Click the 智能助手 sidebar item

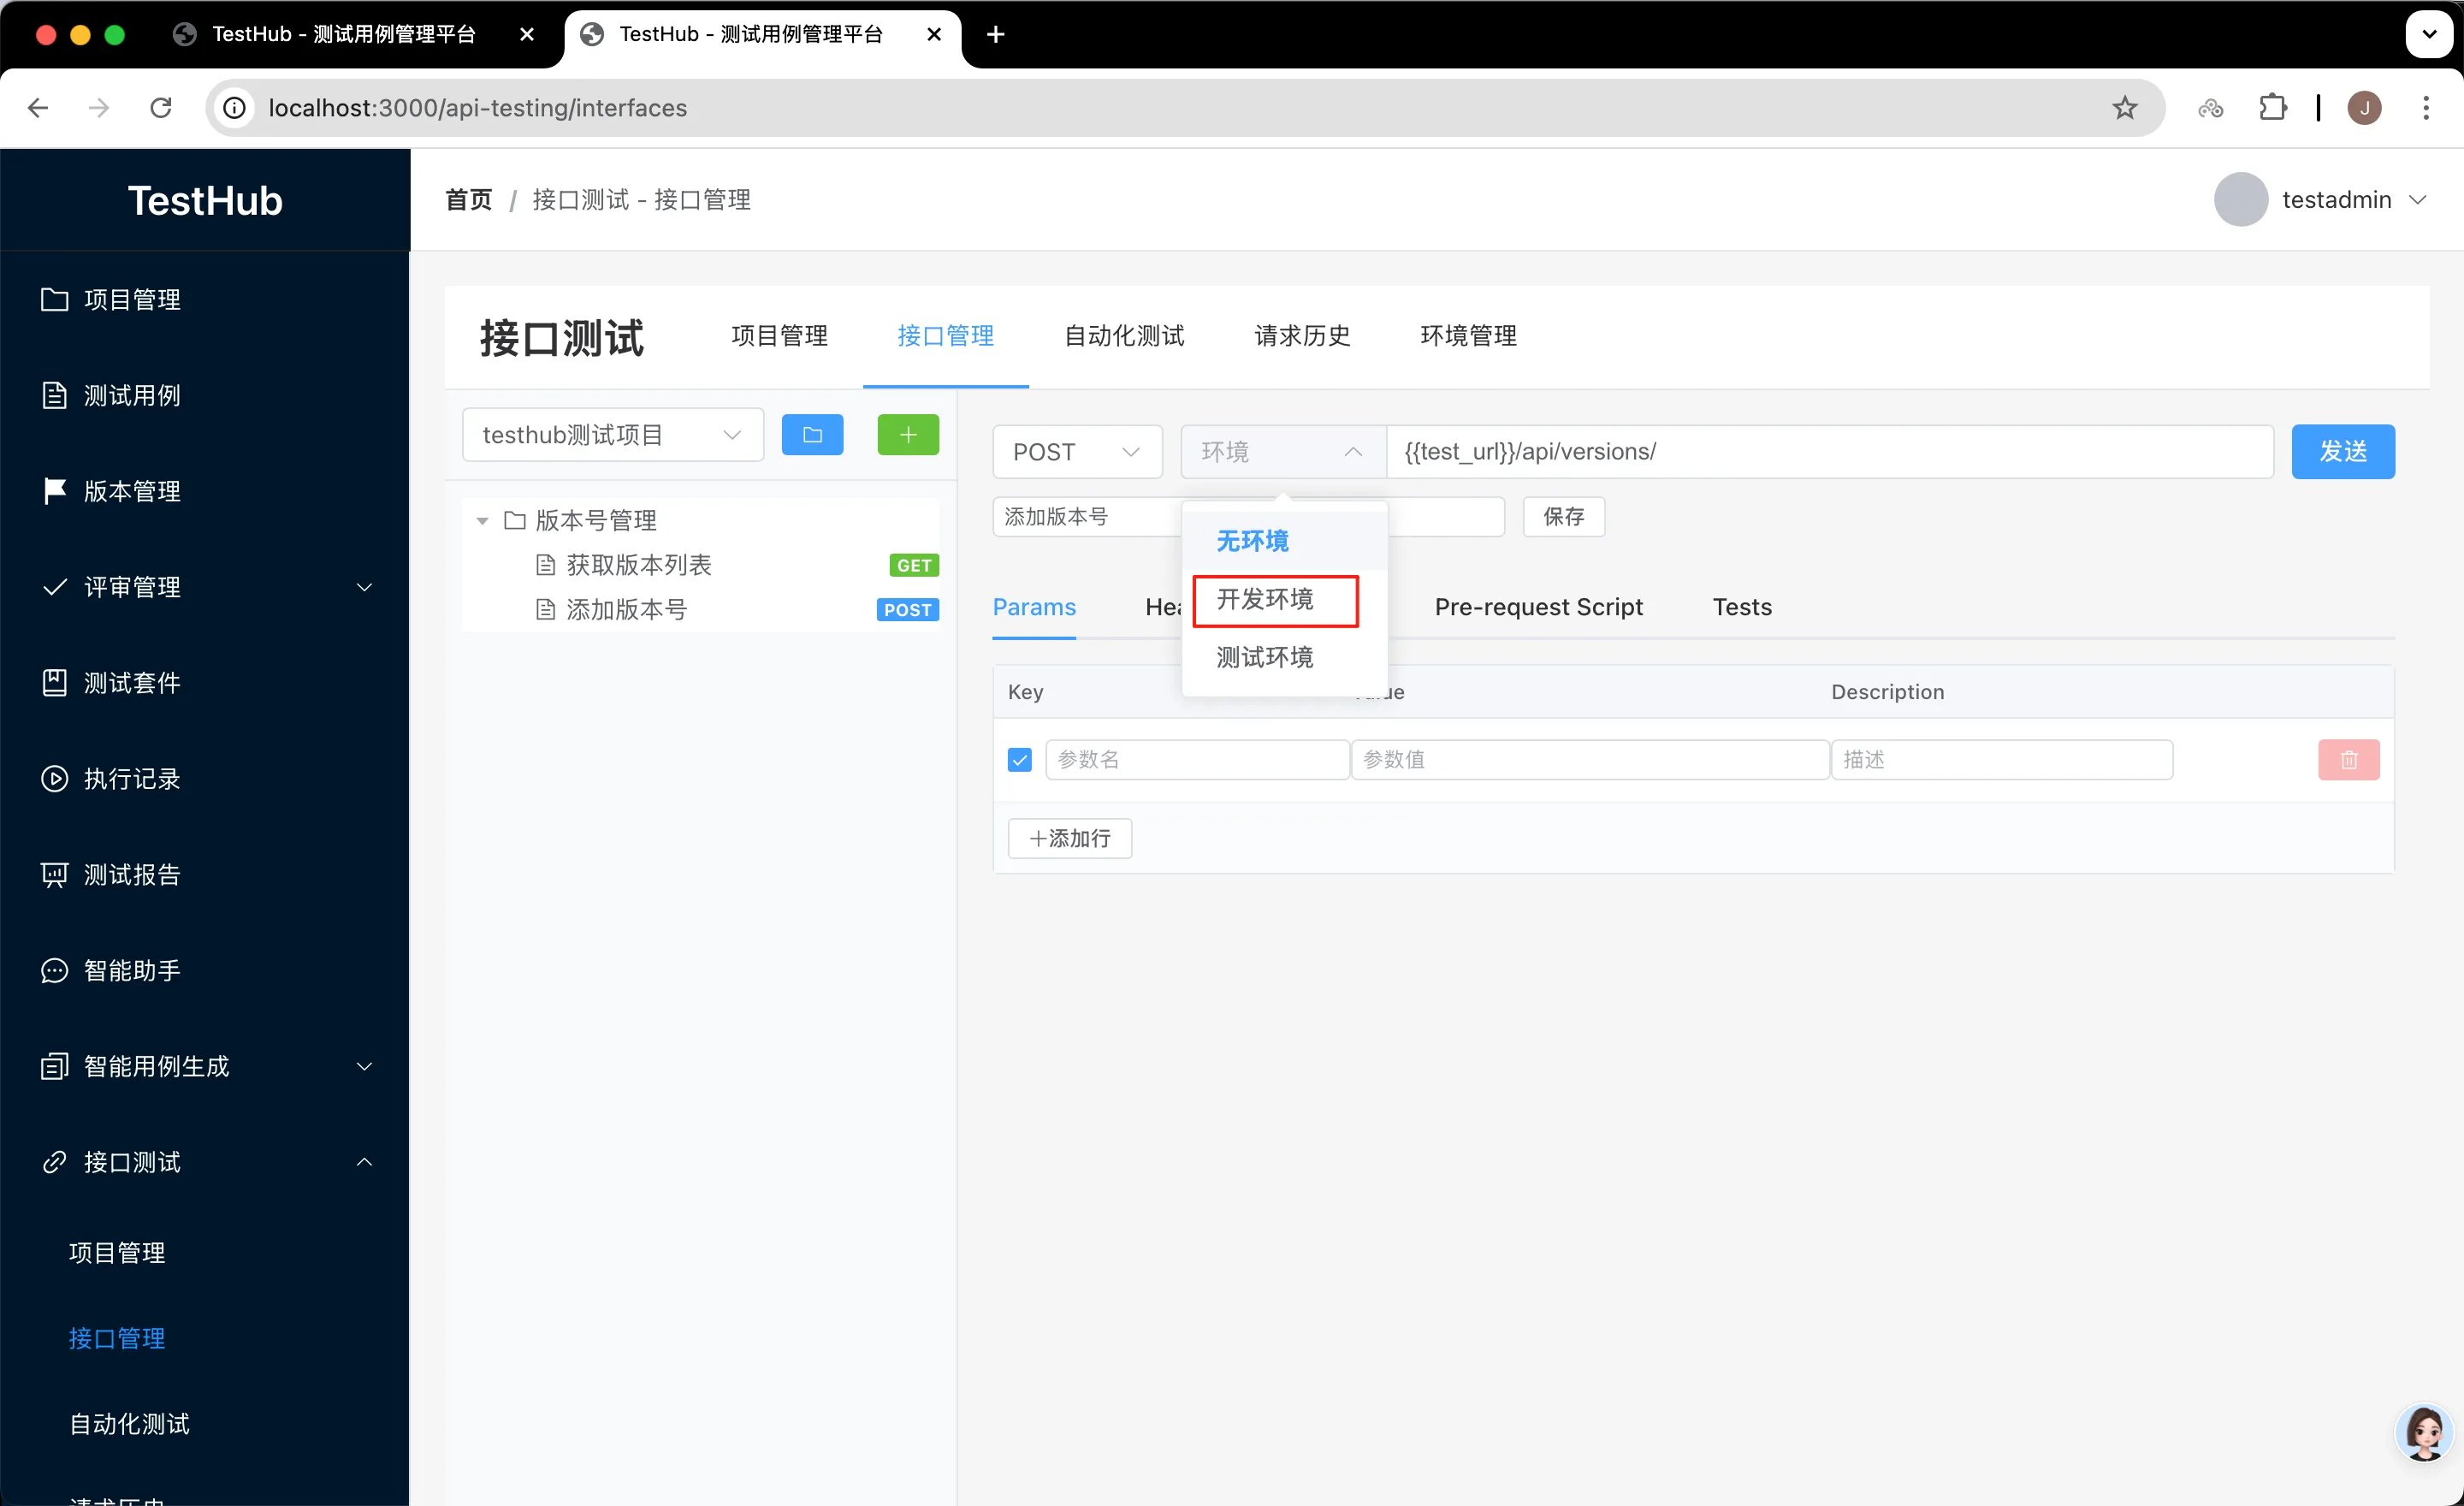pos(132,970)
